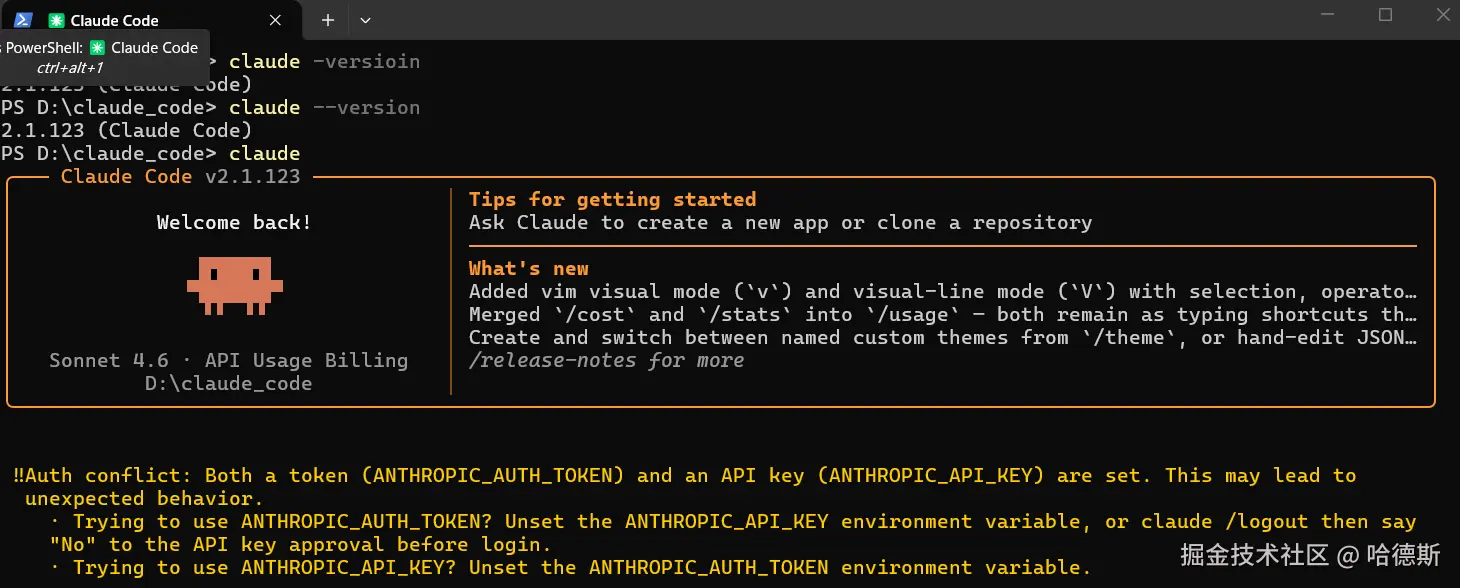
Task: Click 'Create and switch between named custom themes' line
Action: [943, 337]
